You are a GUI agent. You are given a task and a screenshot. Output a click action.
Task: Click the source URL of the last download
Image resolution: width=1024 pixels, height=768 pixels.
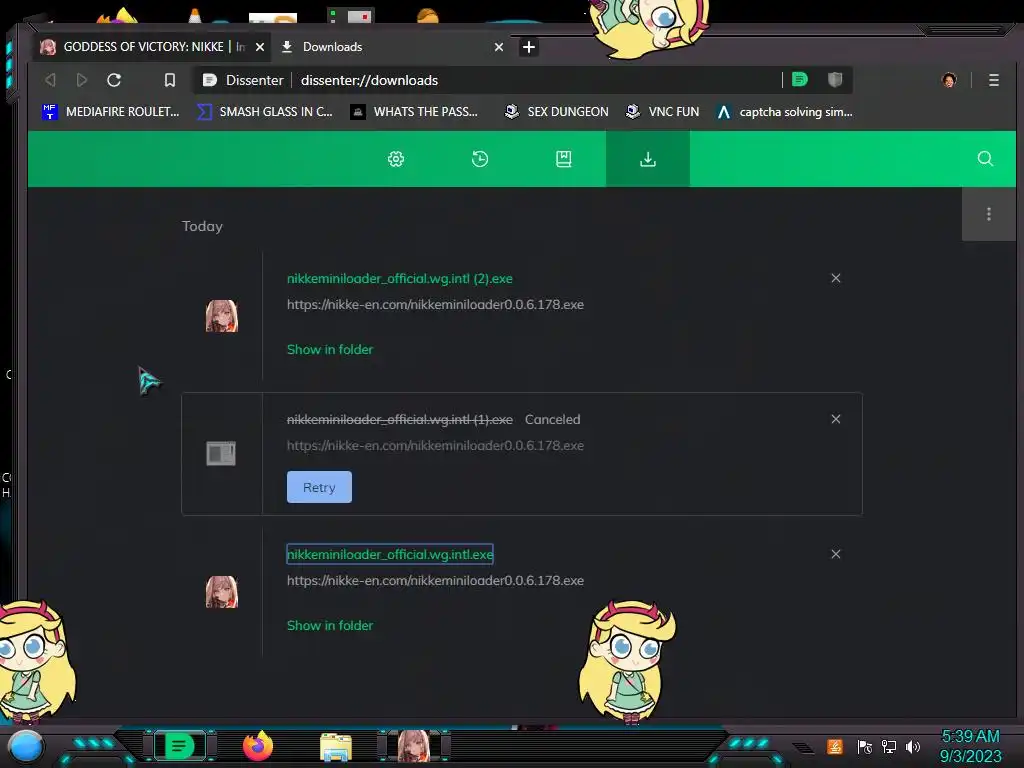click(436, 581)
